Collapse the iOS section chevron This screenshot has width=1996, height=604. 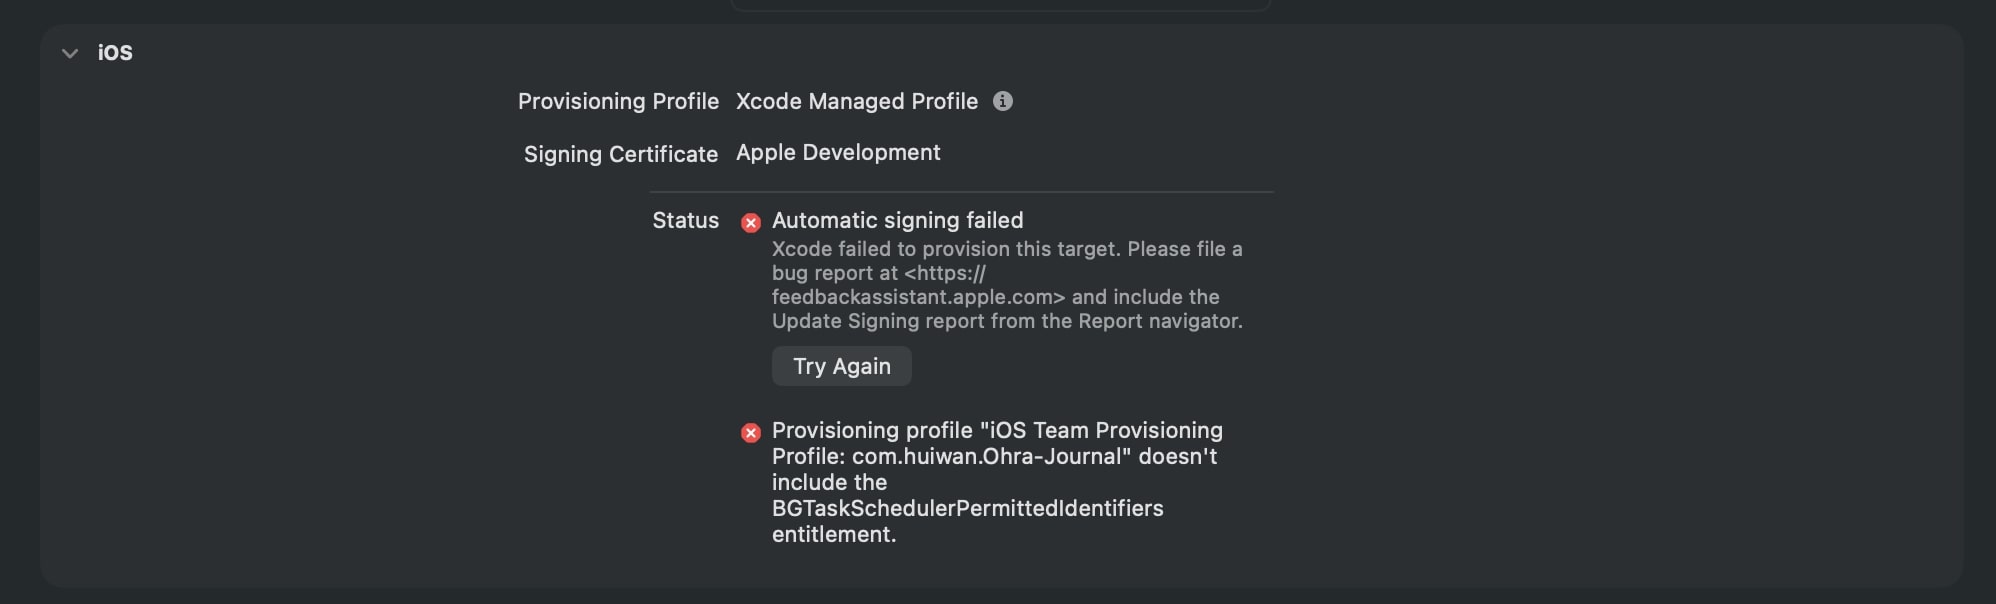tap(70, 53)
